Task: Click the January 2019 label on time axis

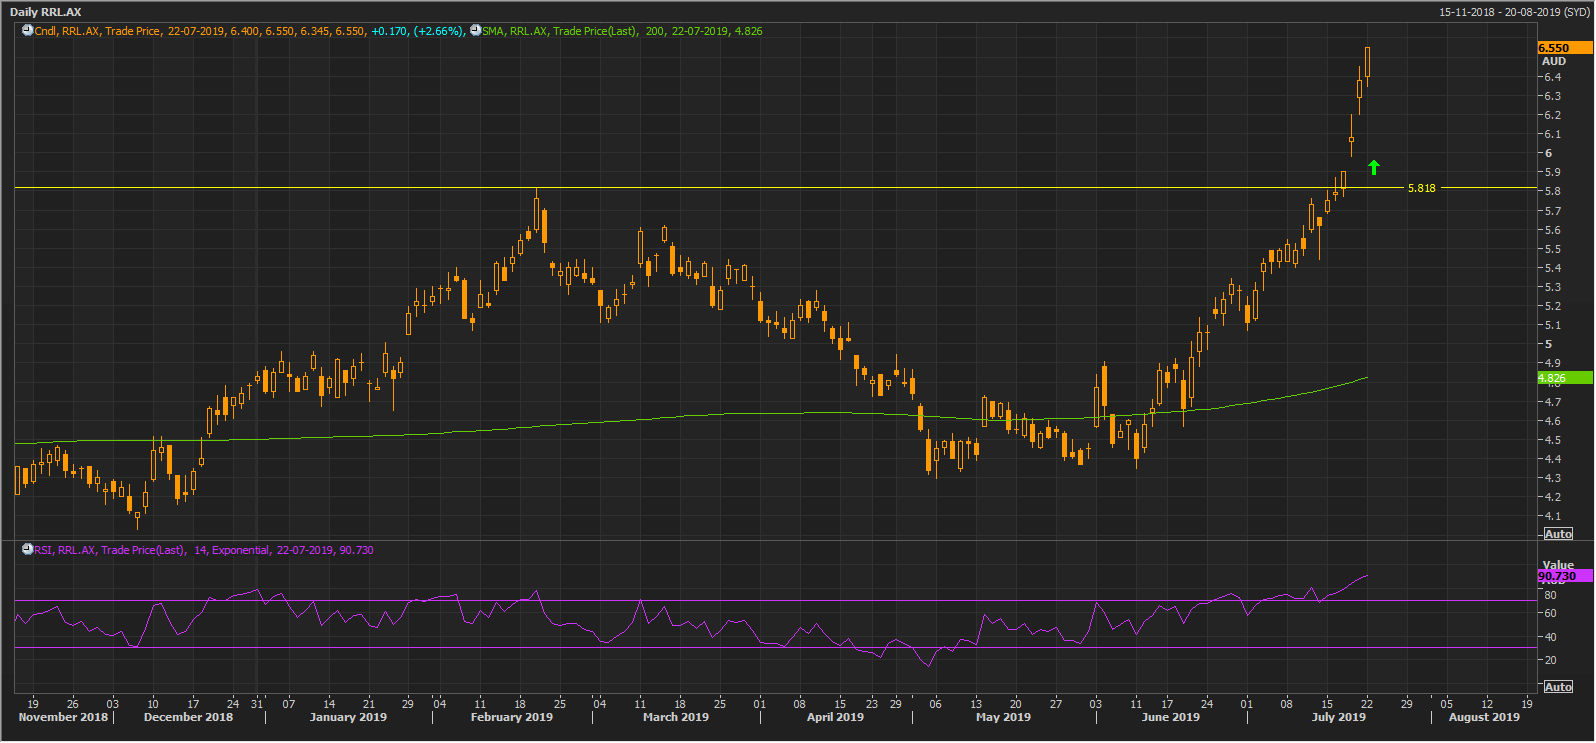Action: (348, 717)
